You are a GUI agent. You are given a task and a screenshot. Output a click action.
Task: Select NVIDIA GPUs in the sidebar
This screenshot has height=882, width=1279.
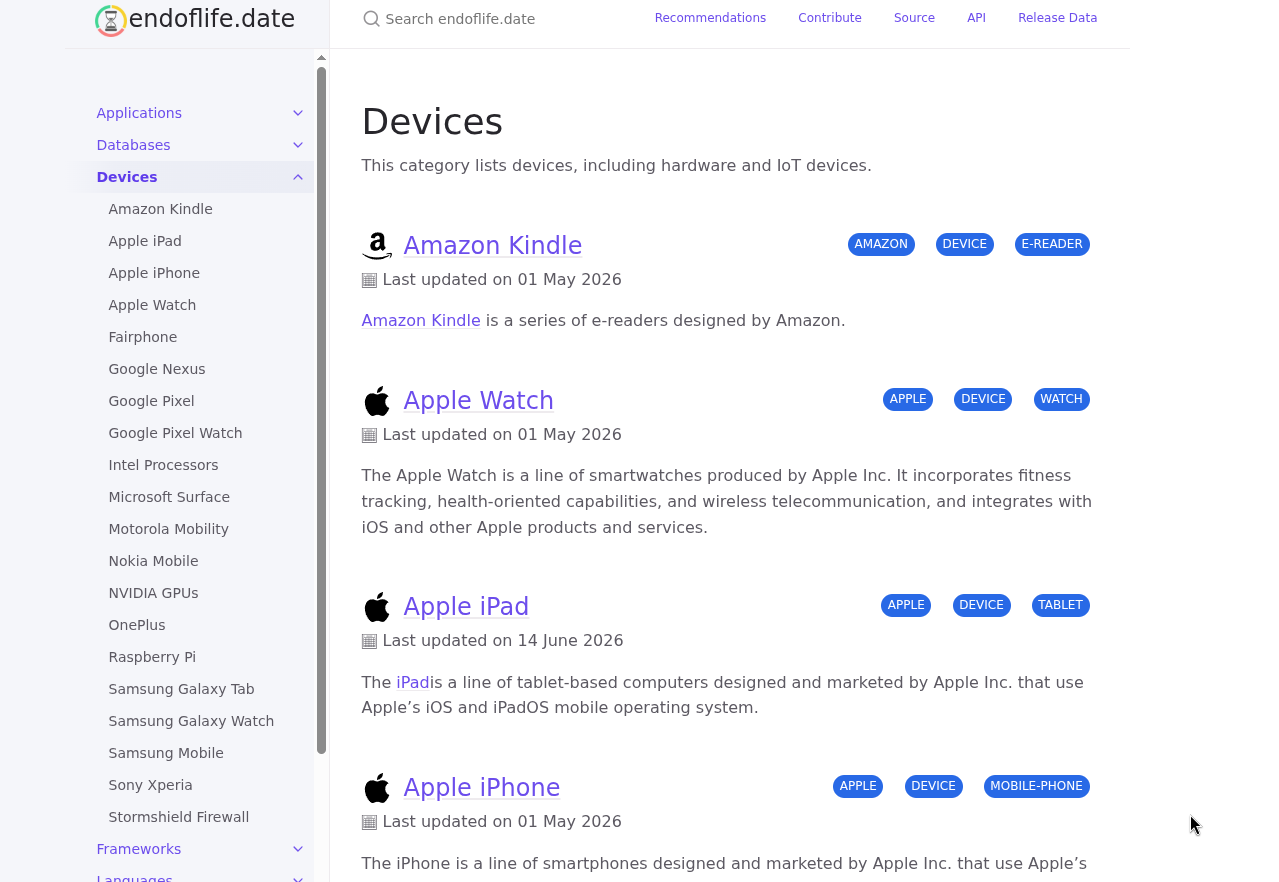click(x=153, y=593)
